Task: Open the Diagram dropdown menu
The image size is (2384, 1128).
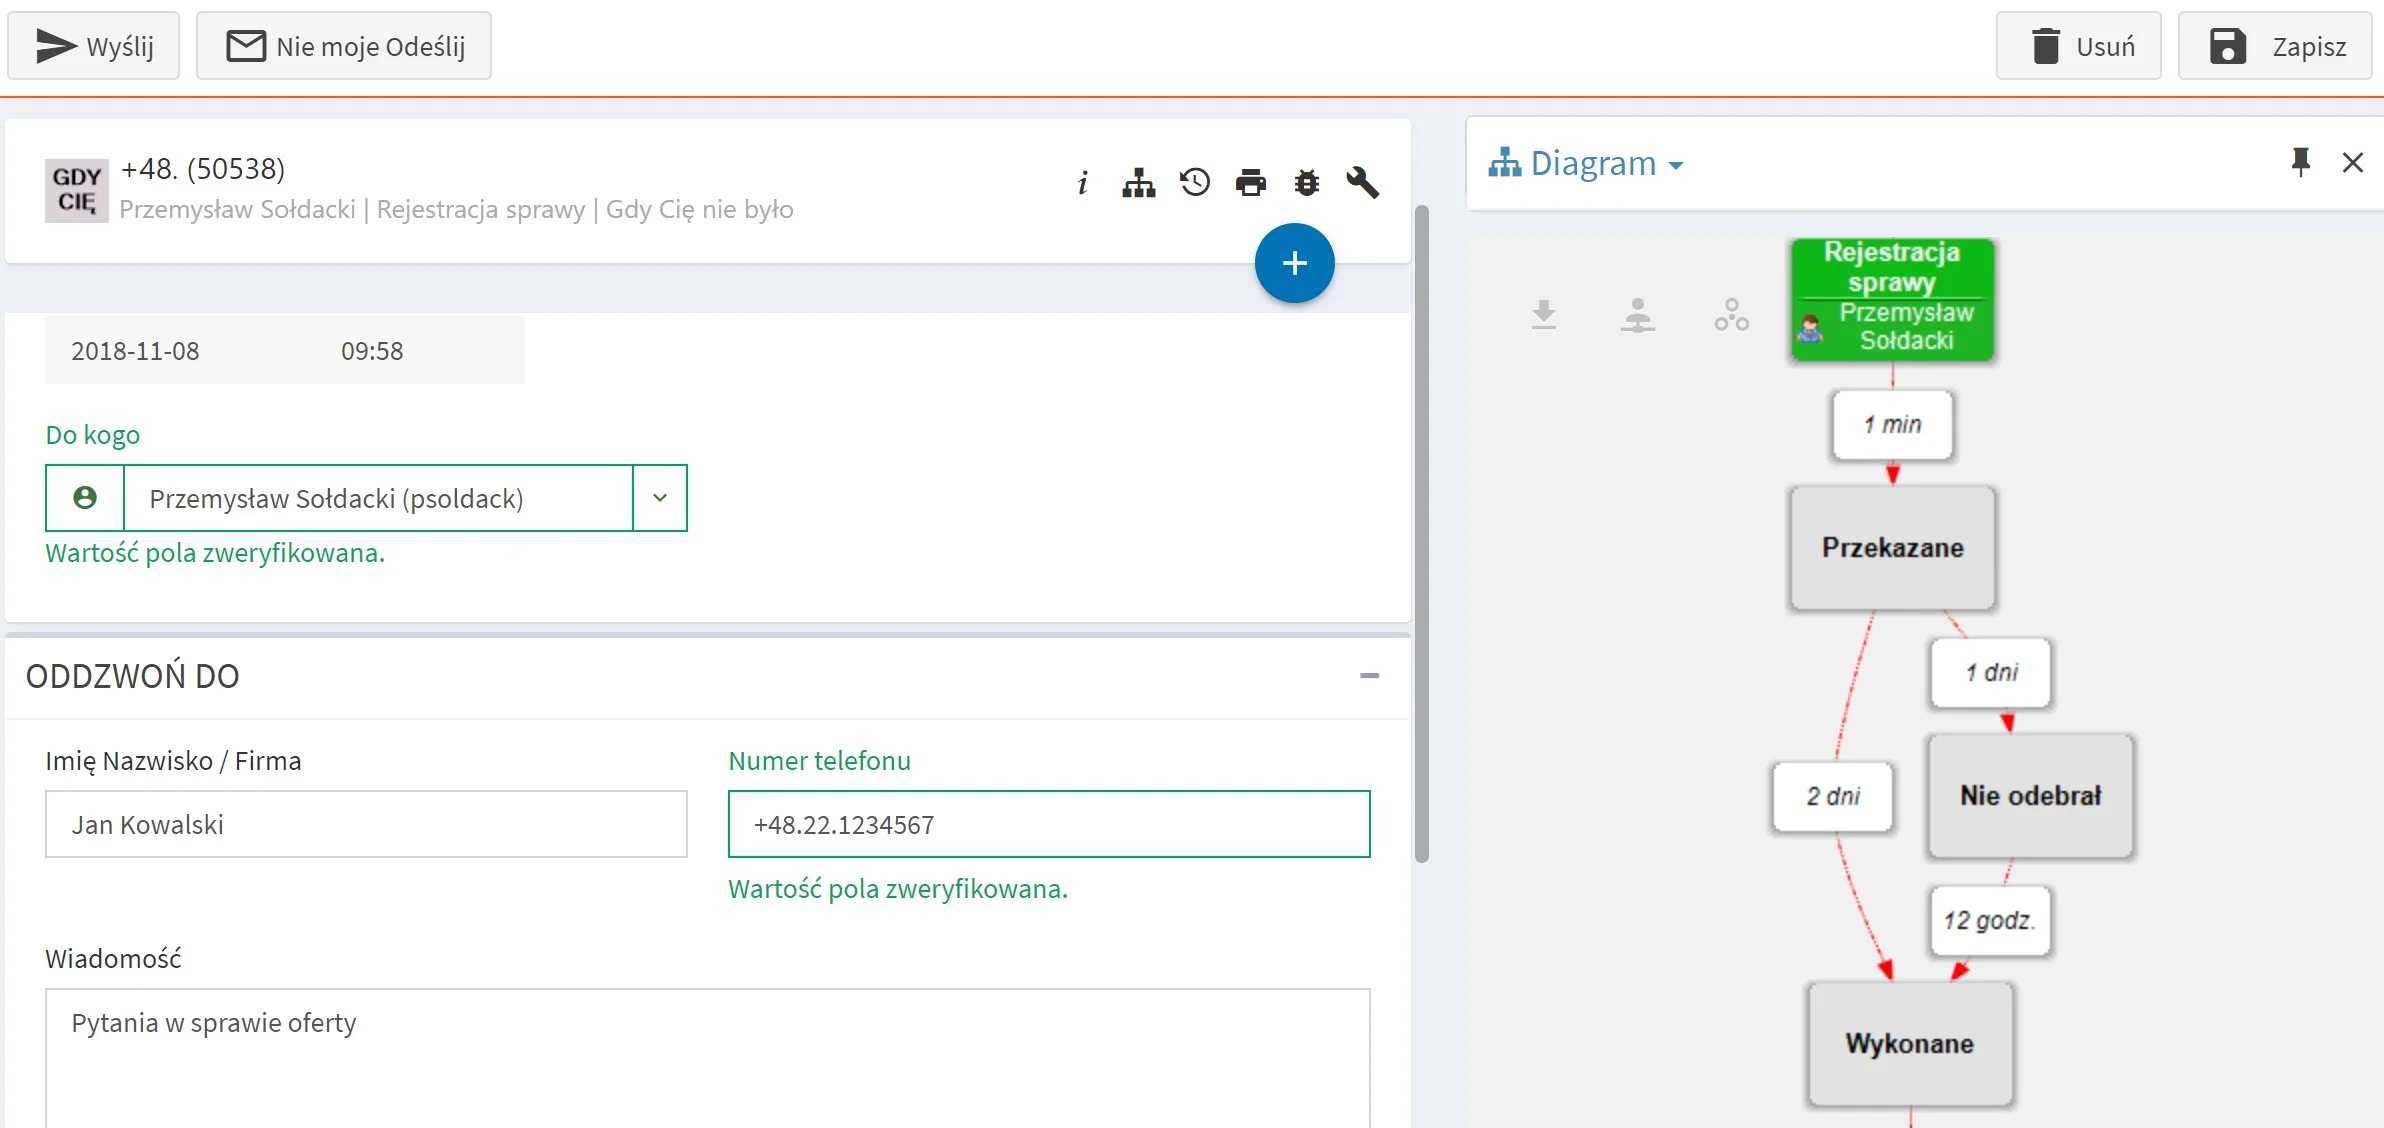Action: [x=1586, y=163]
